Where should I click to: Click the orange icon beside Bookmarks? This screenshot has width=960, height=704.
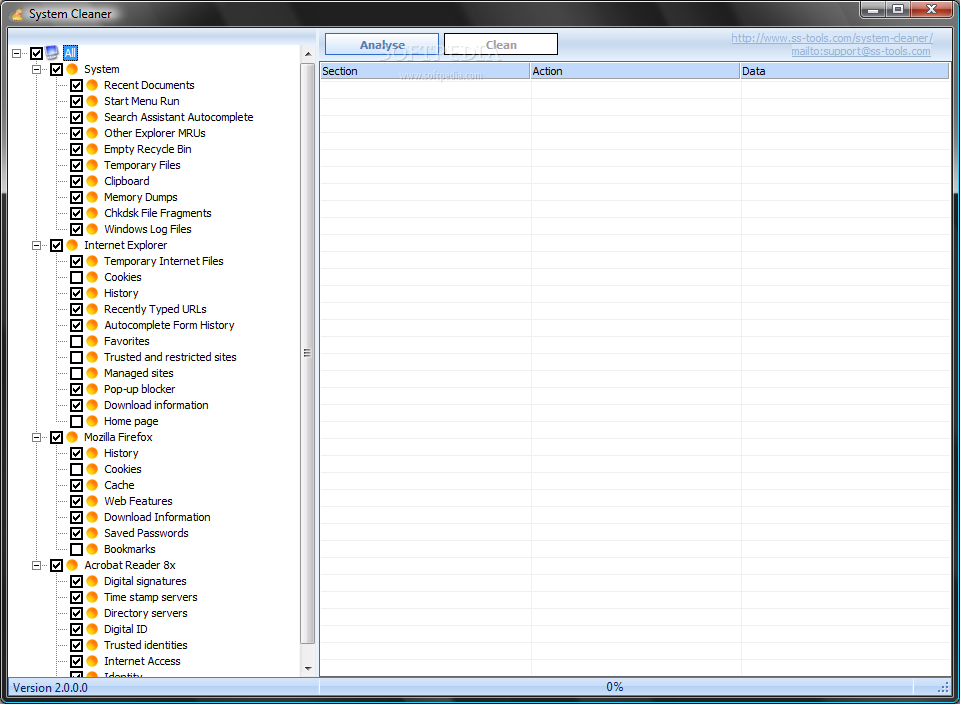click(92, 549)
